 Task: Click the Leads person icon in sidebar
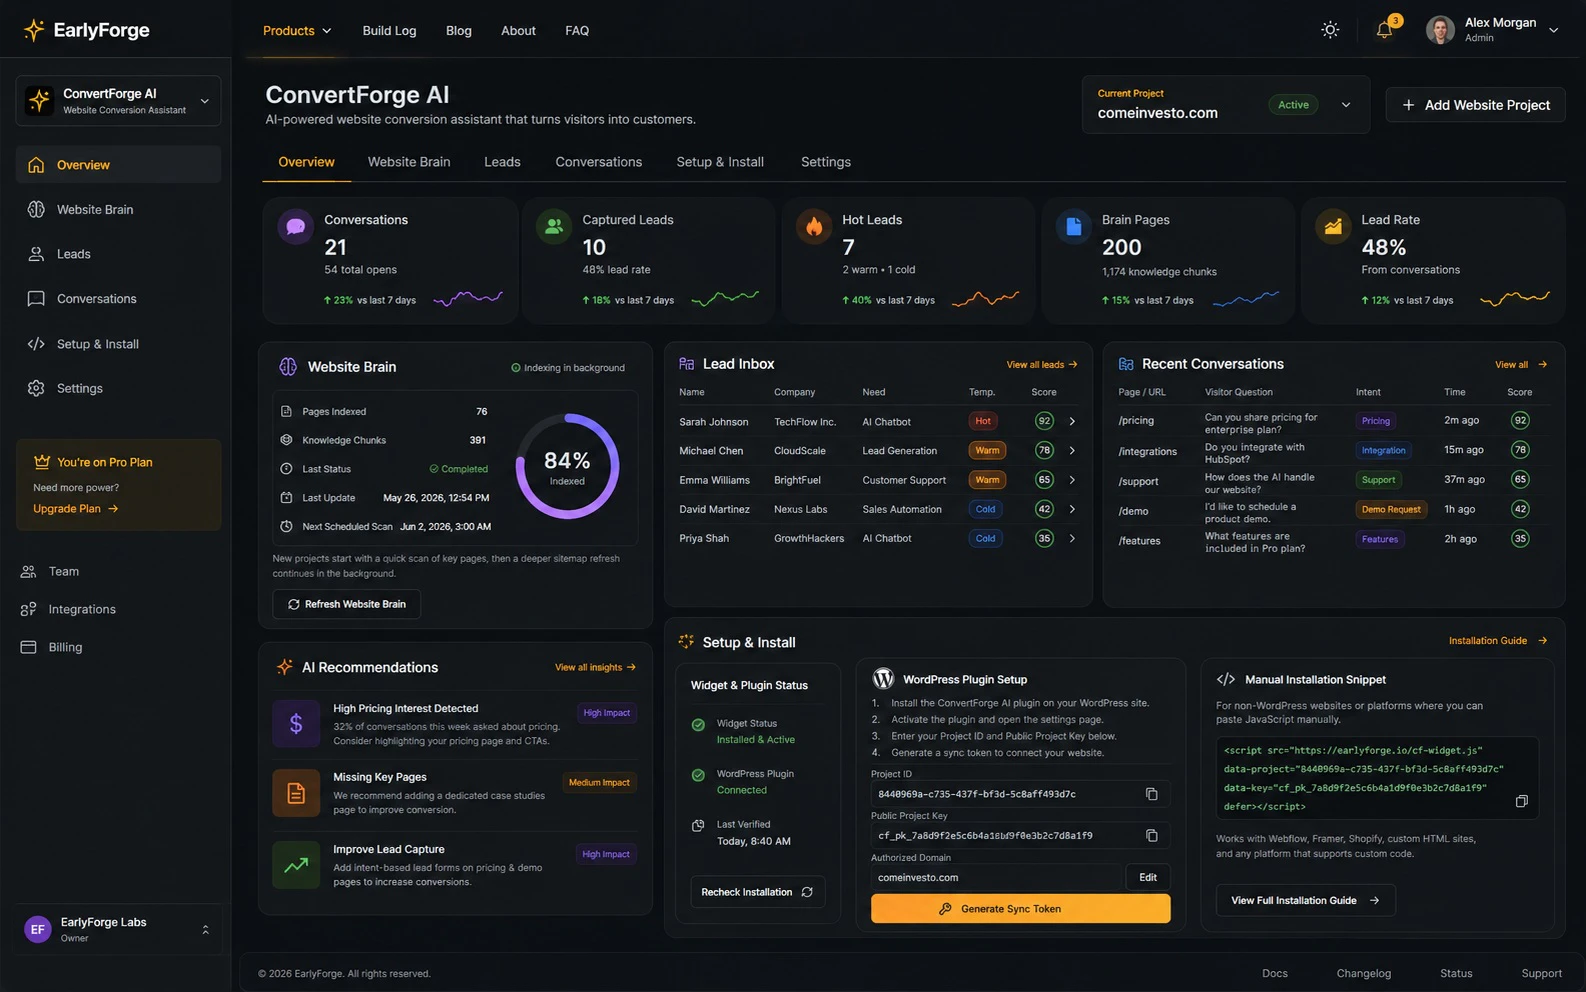point(36,254)
